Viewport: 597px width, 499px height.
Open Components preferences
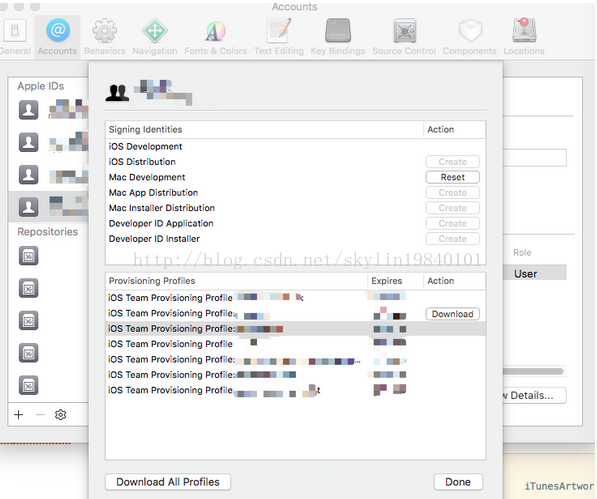click(x=469, y=37)
